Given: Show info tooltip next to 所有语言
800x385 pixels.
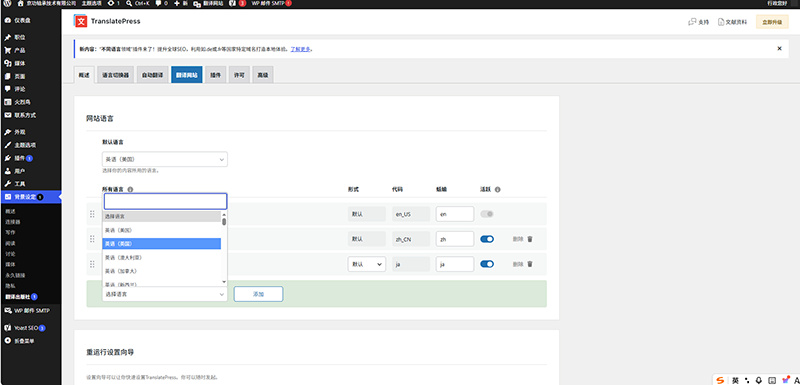Looking at the screenshot, I should coord(130,189).
